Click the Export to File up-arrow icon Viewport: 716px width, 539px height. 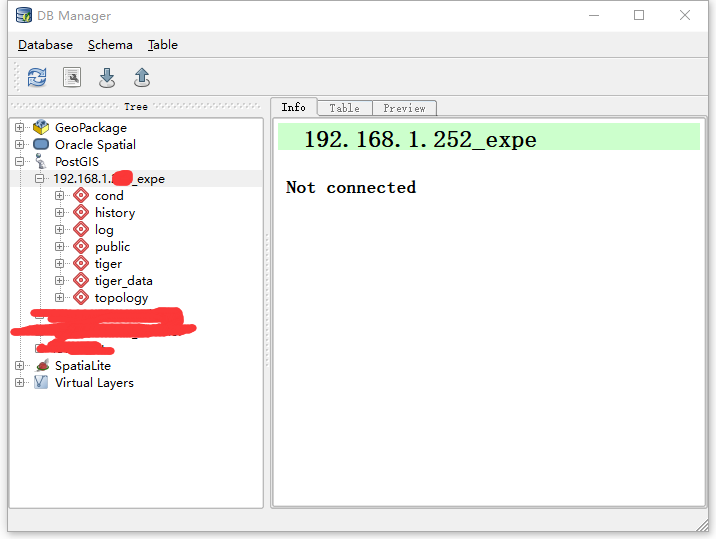[142, 77]
